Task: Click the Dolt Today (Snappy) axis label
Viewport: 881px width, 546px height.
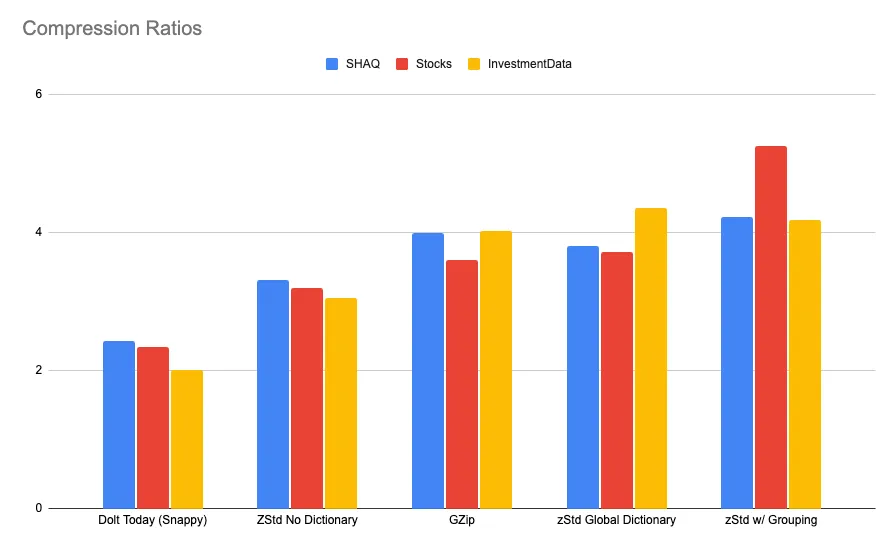Action: tap(152, 521)
